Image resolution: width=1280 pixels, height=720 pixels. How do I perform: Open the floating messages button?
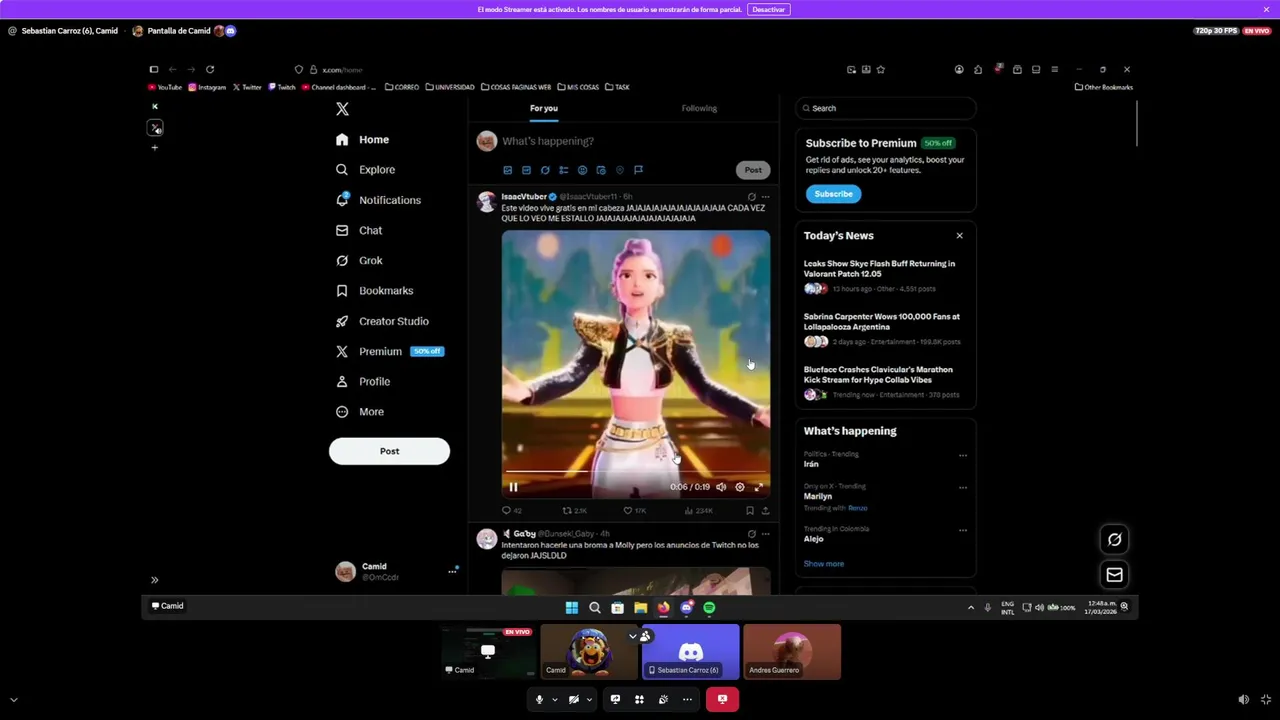coord(1114,575)
